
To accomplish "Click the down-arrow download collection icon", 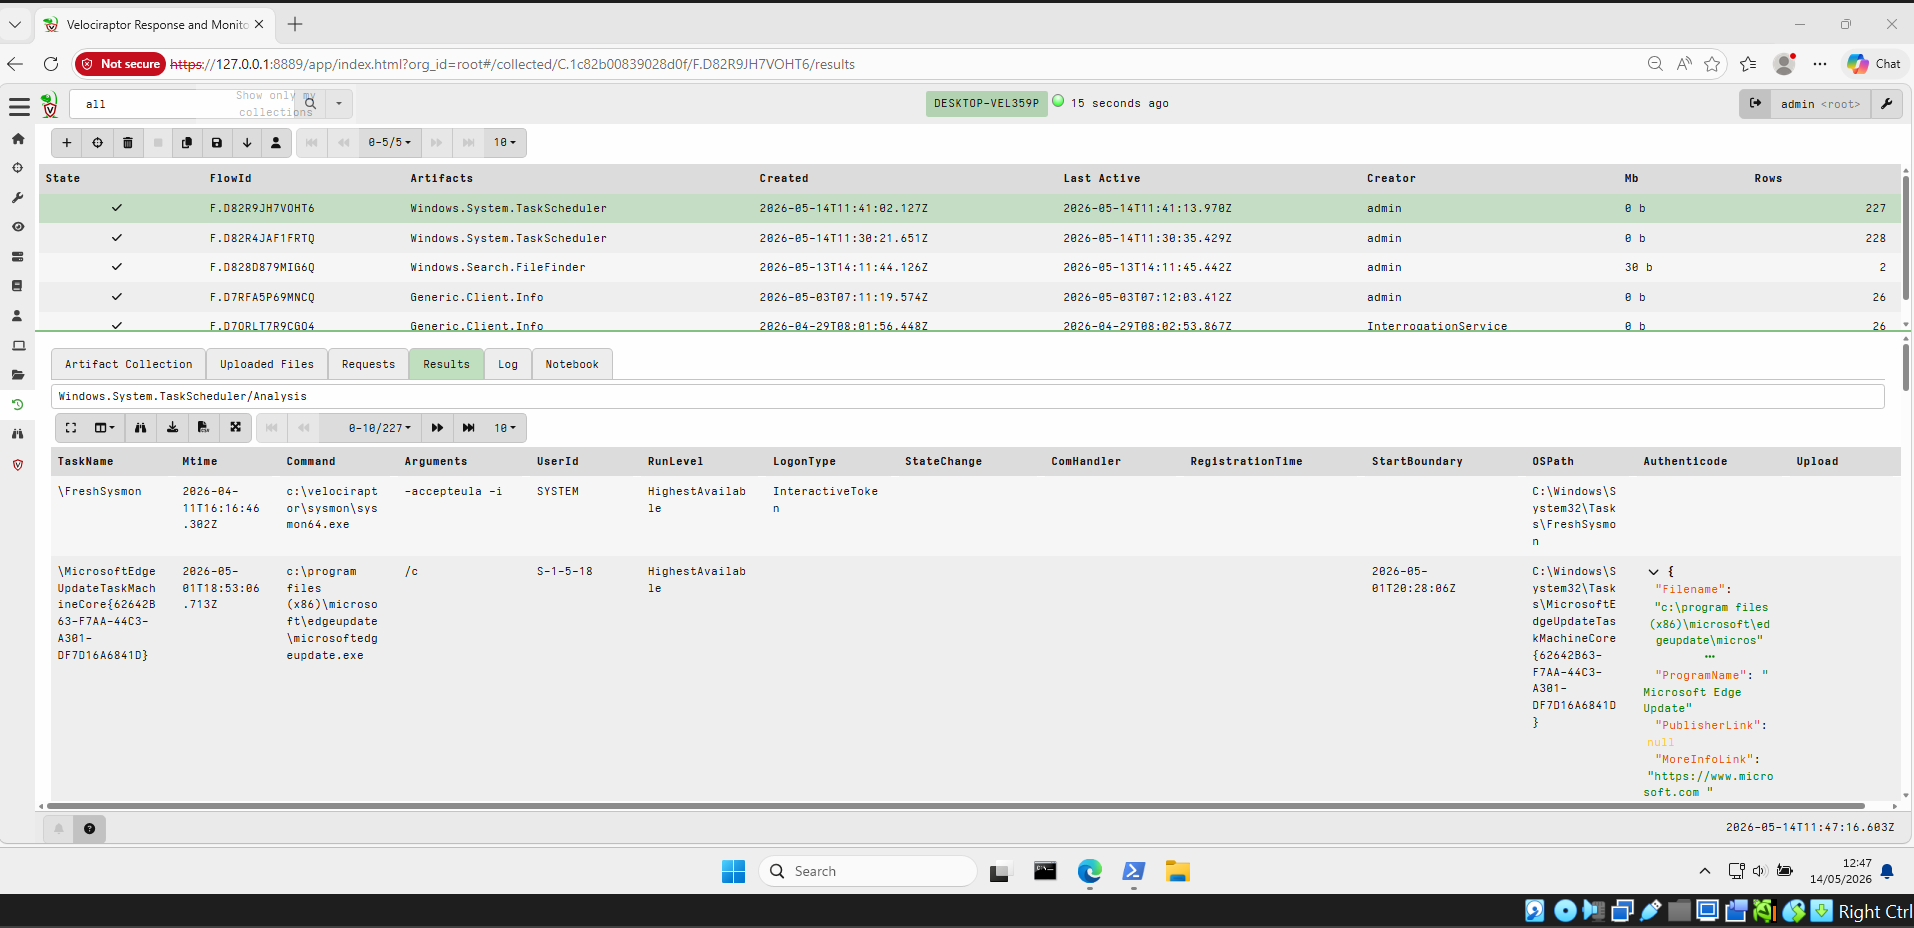I will [246, 143].
